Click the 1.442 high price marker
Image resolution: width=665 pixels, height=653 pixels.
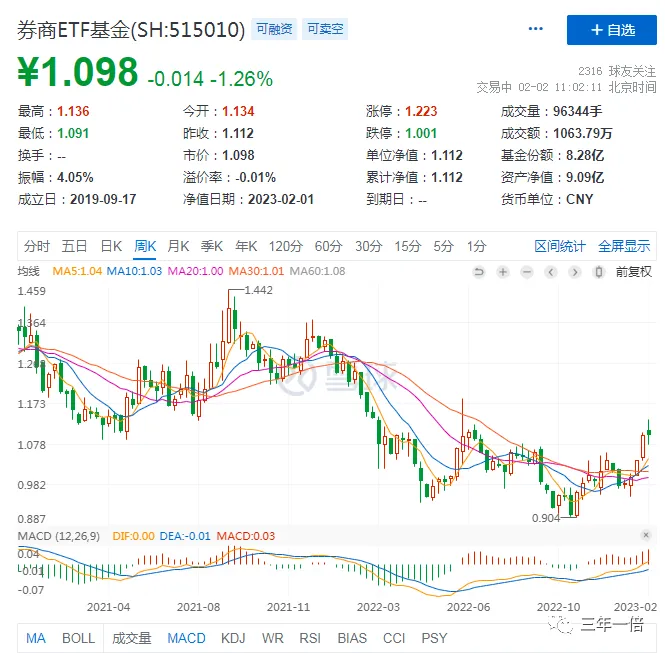(x=259, y=290)
